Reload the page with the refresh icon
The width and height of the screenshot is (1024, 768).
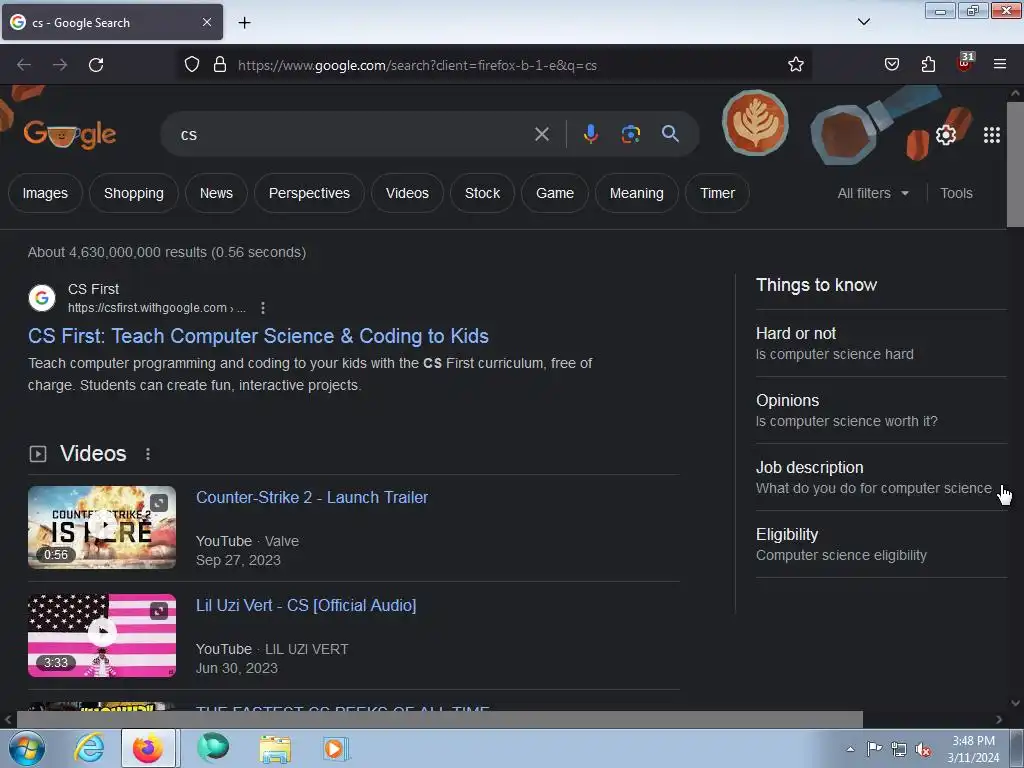(x=96, y=65)
